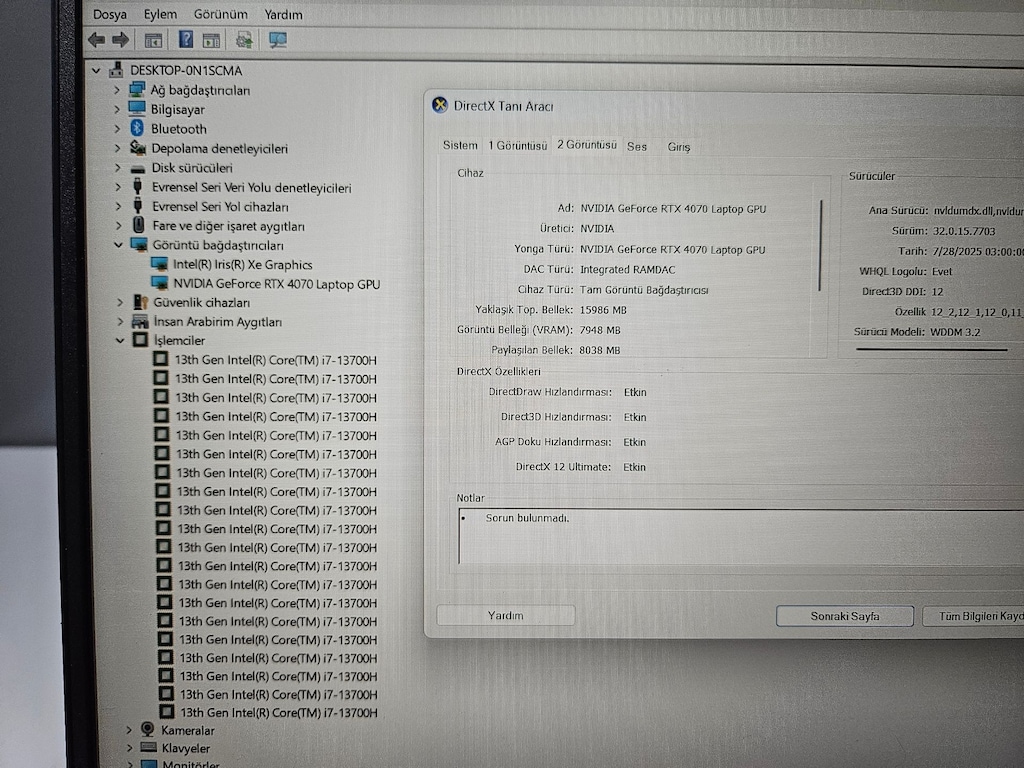Click the Cihaz panel vertical scrollbar
This screenshot has height=768, width=1024.
(x=820, y=245)
